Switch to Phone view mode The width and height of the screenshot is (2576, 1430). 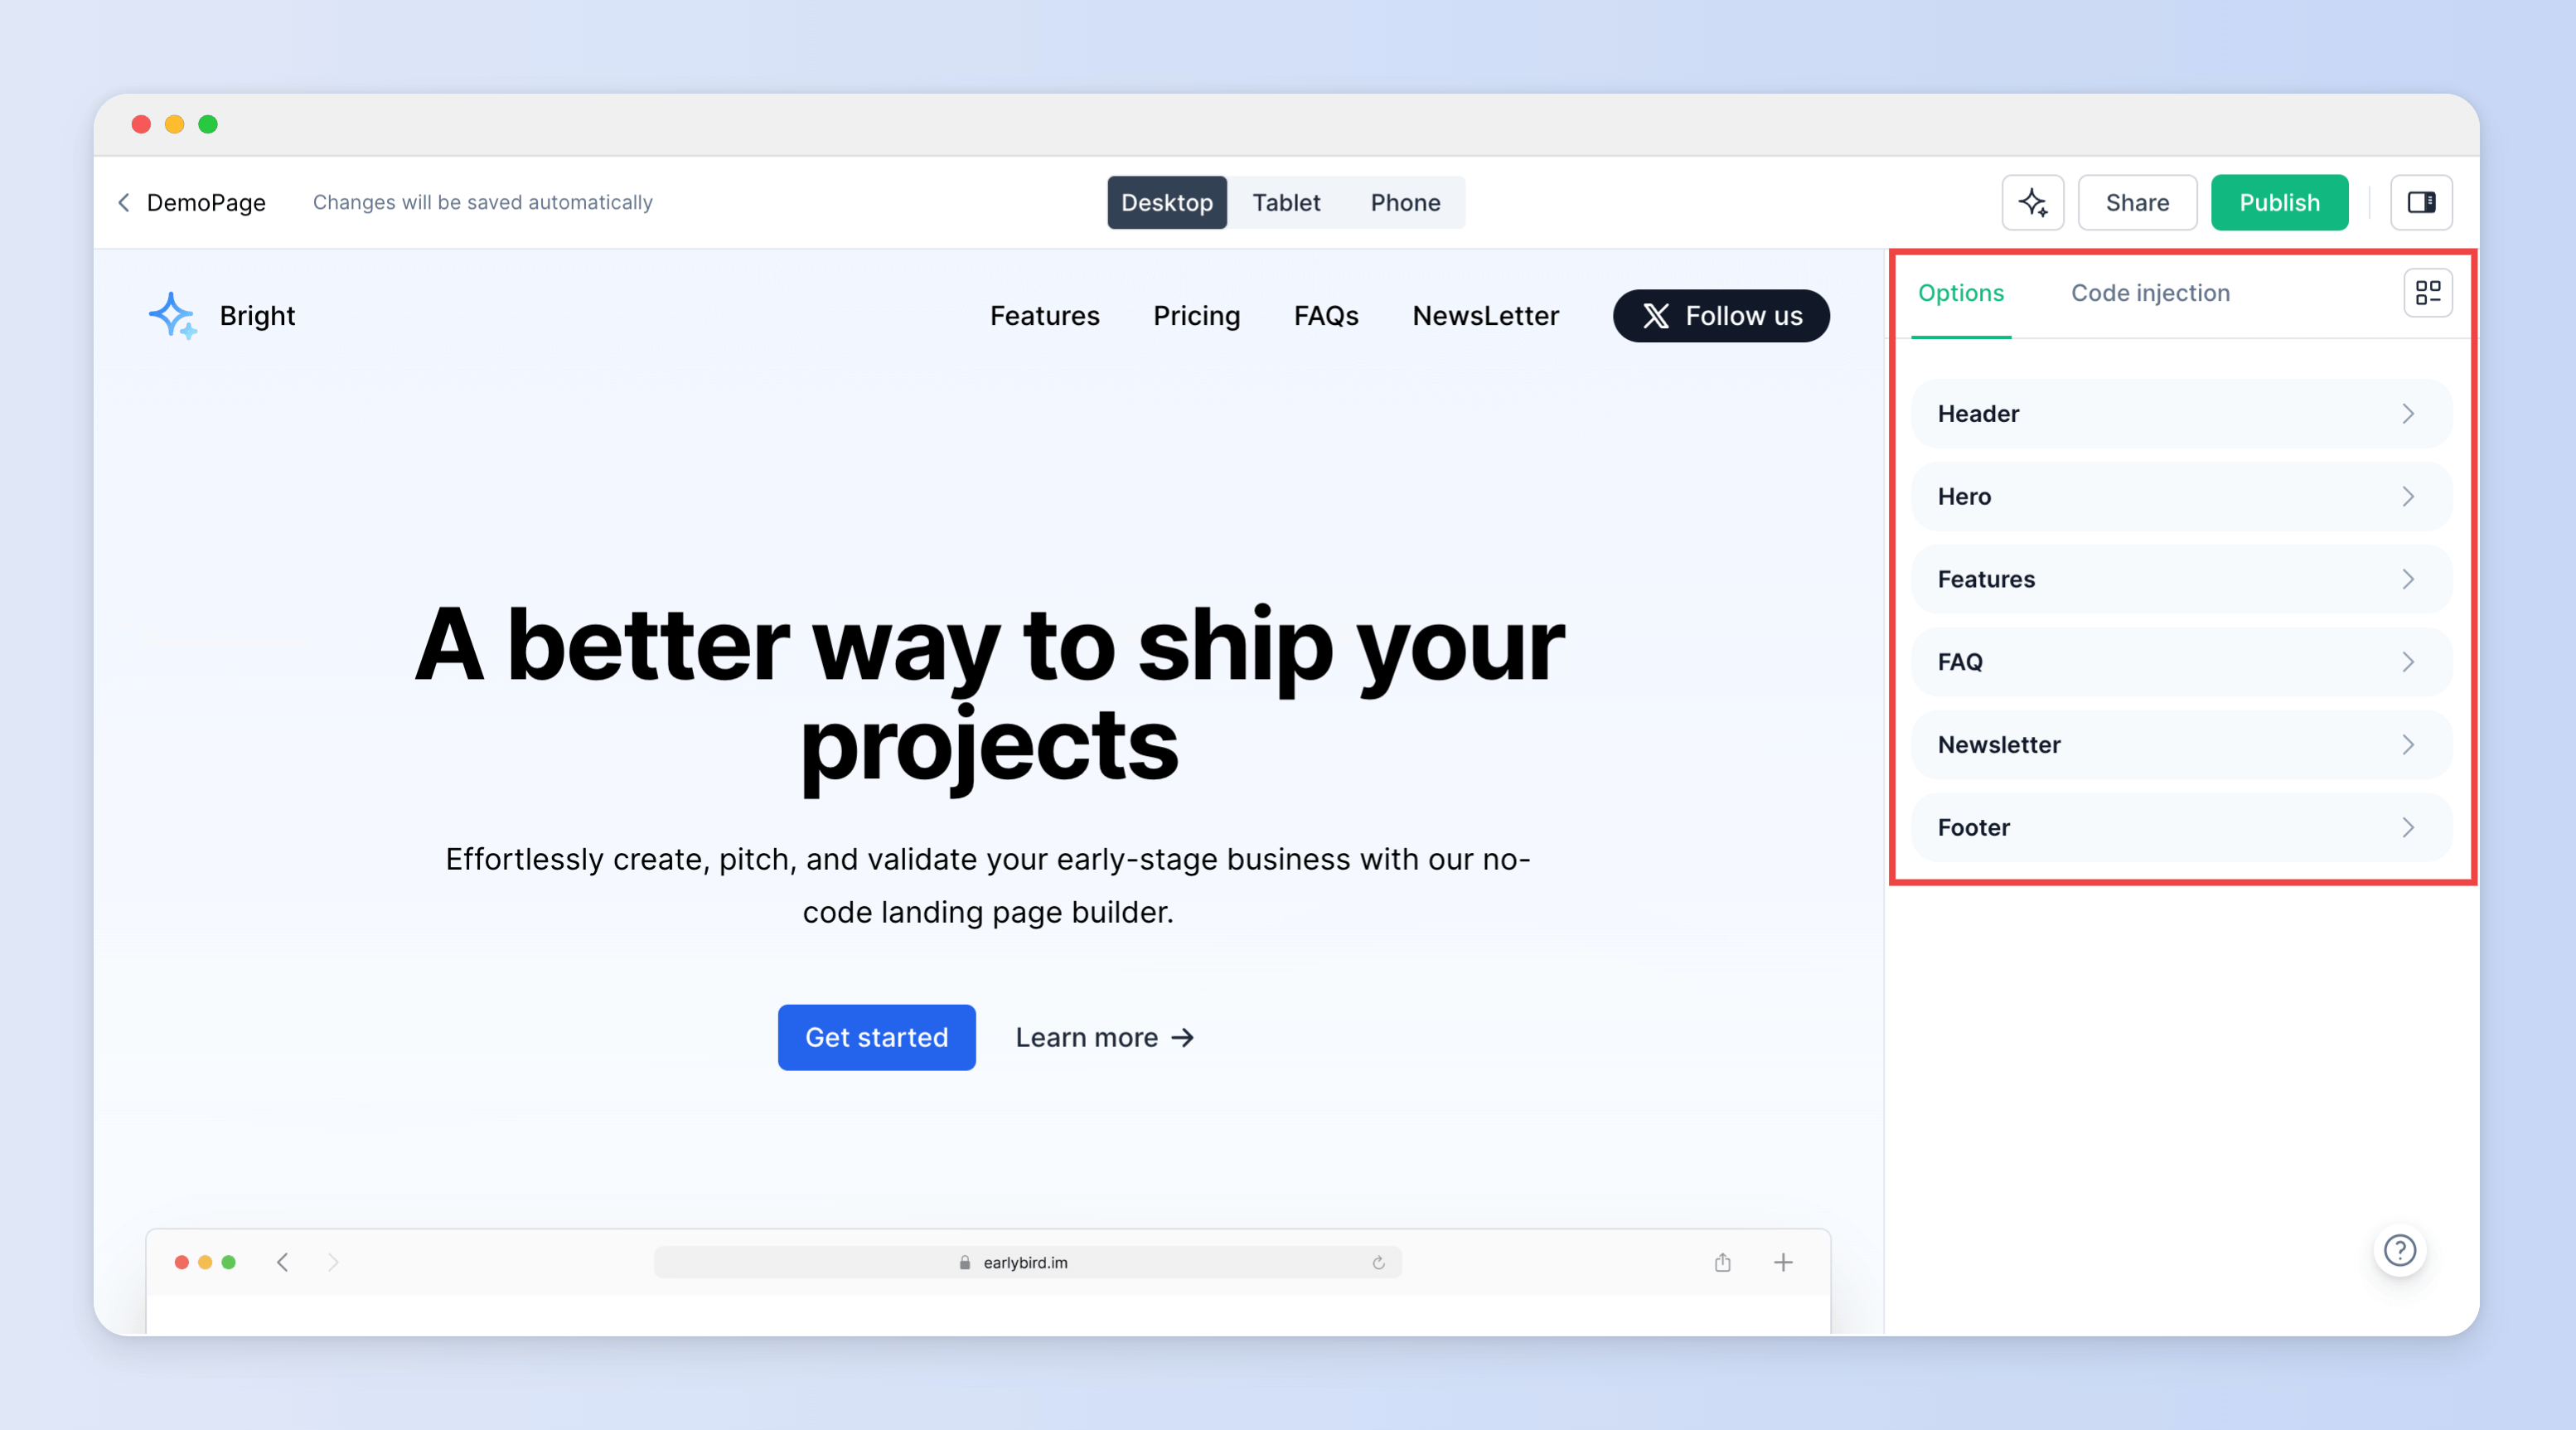click(x=1405, y=201)
